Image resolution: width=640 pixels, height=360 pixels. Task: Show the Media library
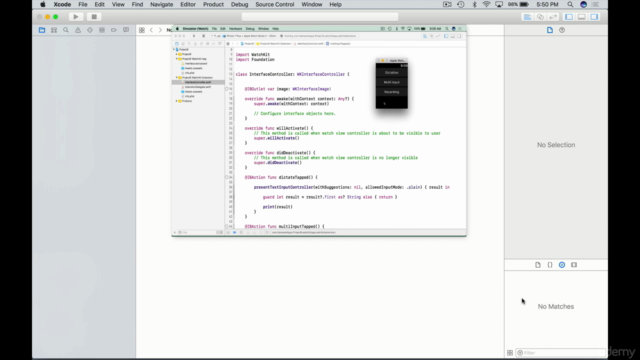click(574, 265)
